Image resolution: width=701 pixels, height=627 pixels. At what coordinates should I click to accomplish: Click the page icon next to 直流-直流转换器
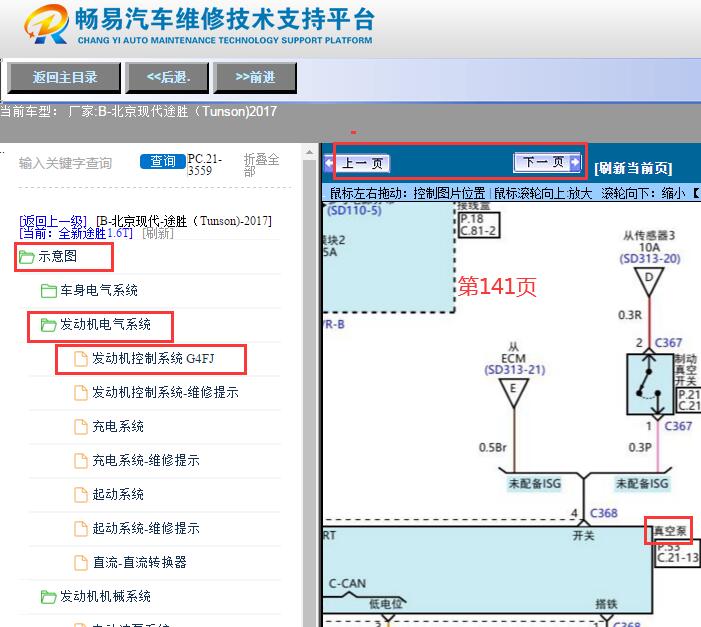click(80, 563)
